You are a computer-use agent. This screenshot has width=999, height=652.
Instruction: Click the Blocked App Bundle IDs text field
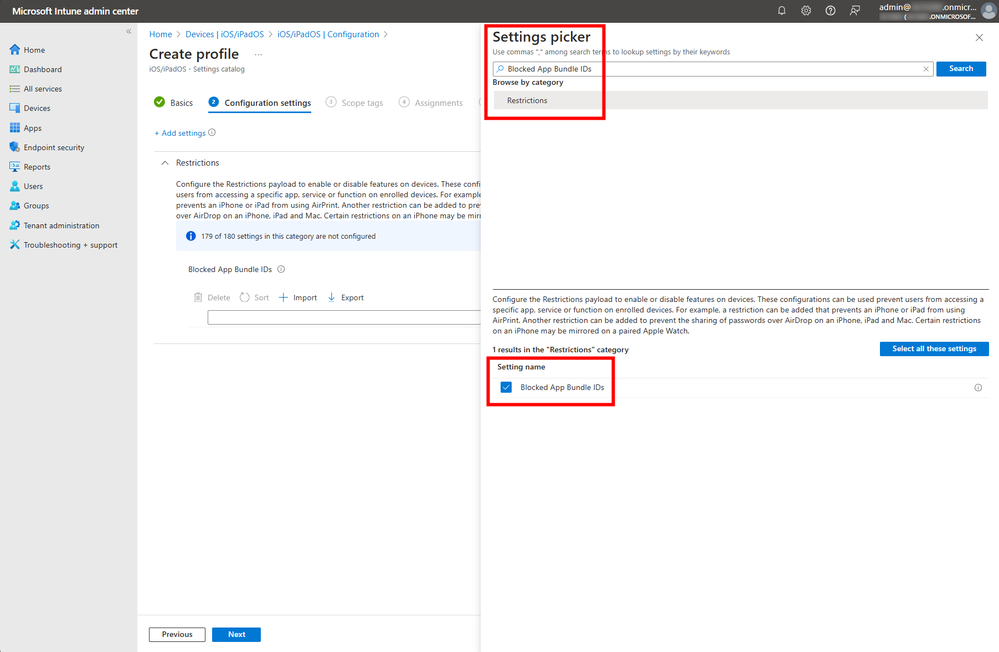tap(344, 317)
